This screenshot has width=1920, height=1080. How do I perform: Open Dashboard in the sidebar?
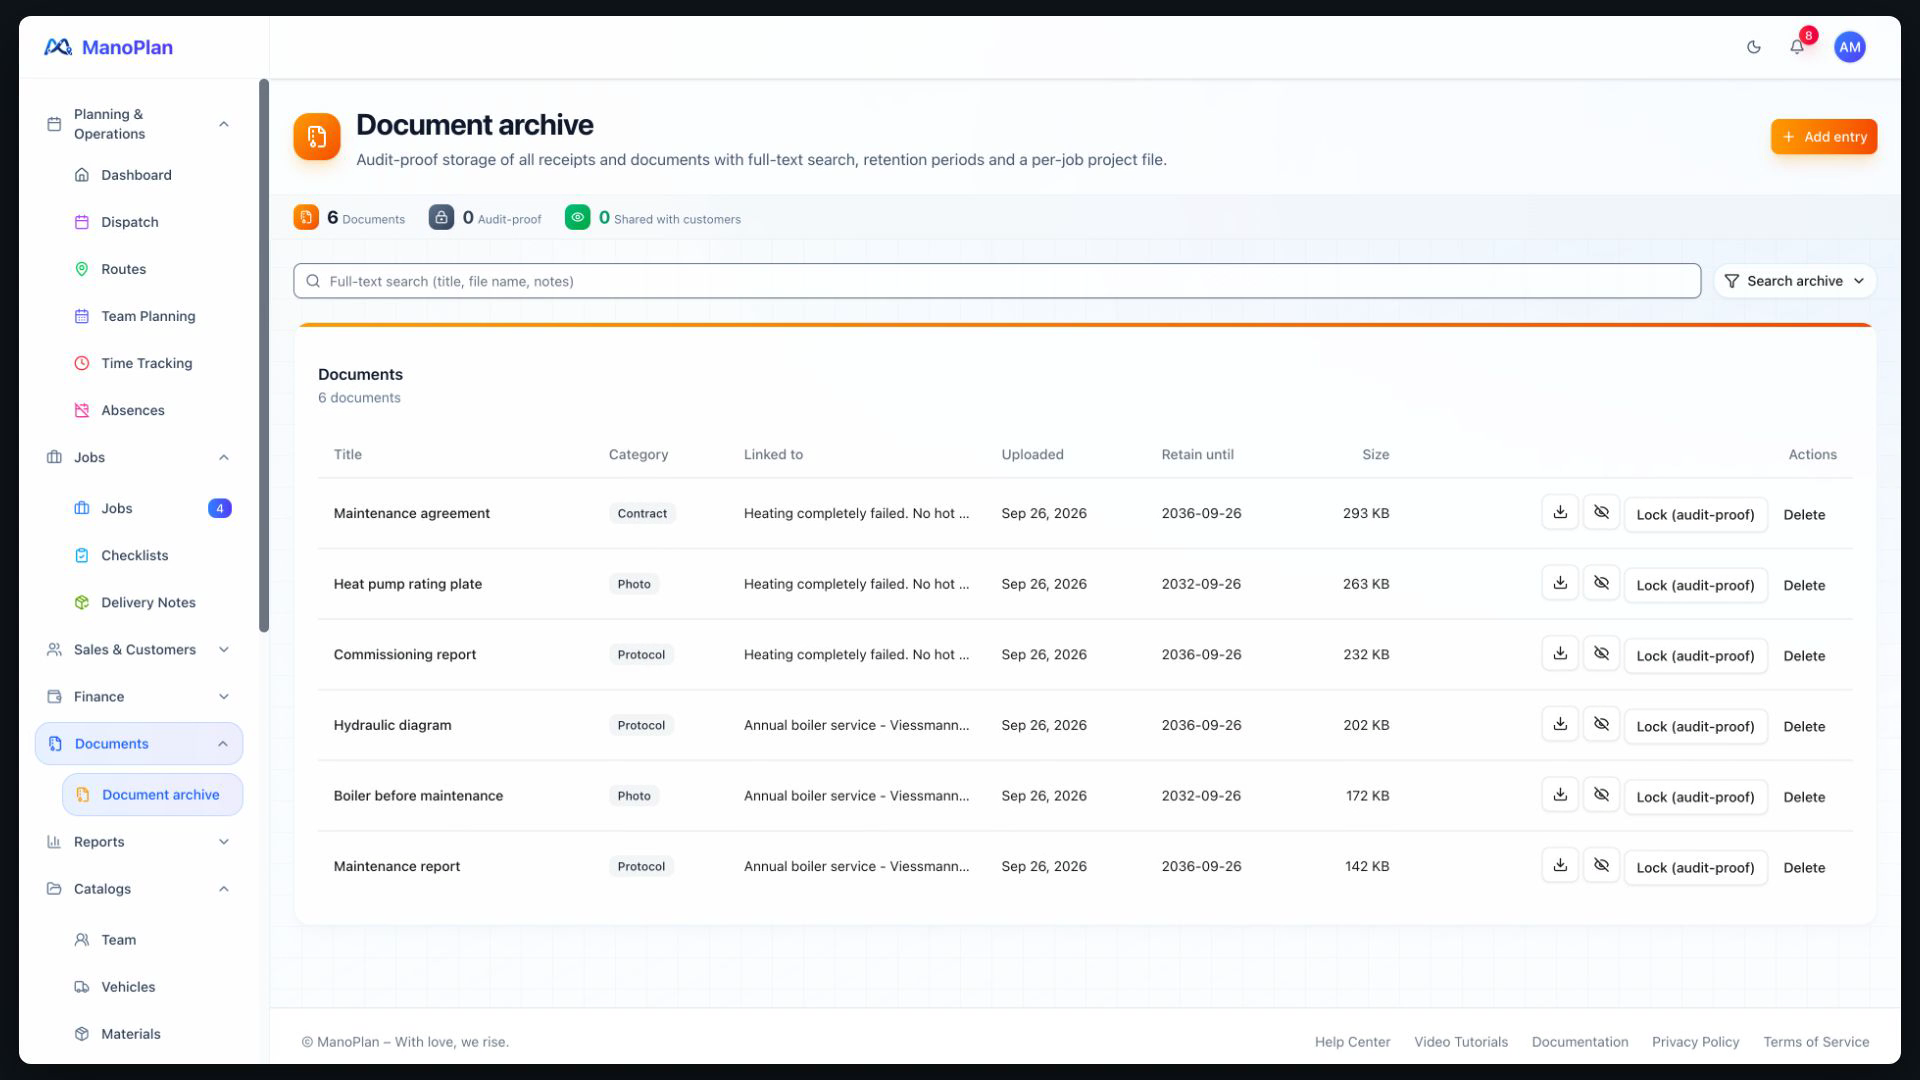coord(152,175)
